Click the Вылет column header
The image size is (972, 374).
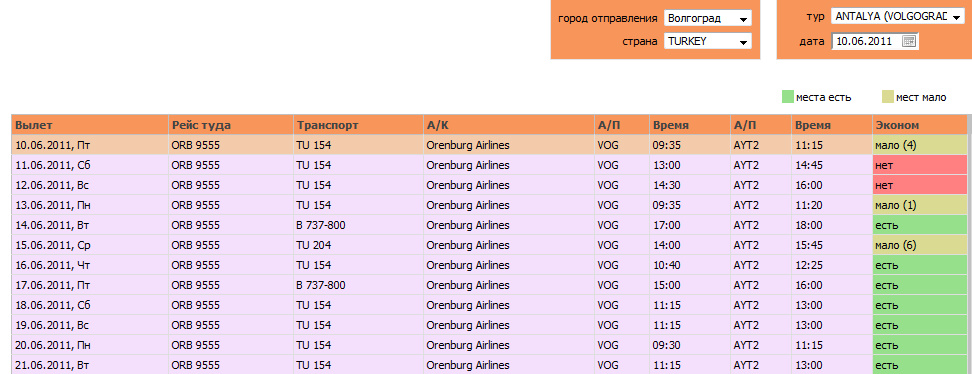pos(90,125)
